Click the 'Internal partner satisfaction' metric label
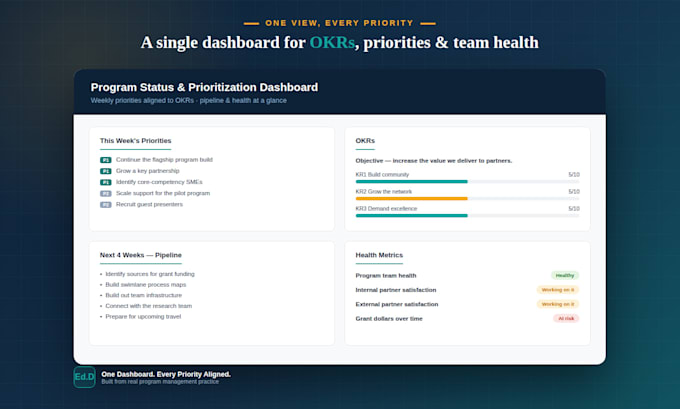 (396, 290)
